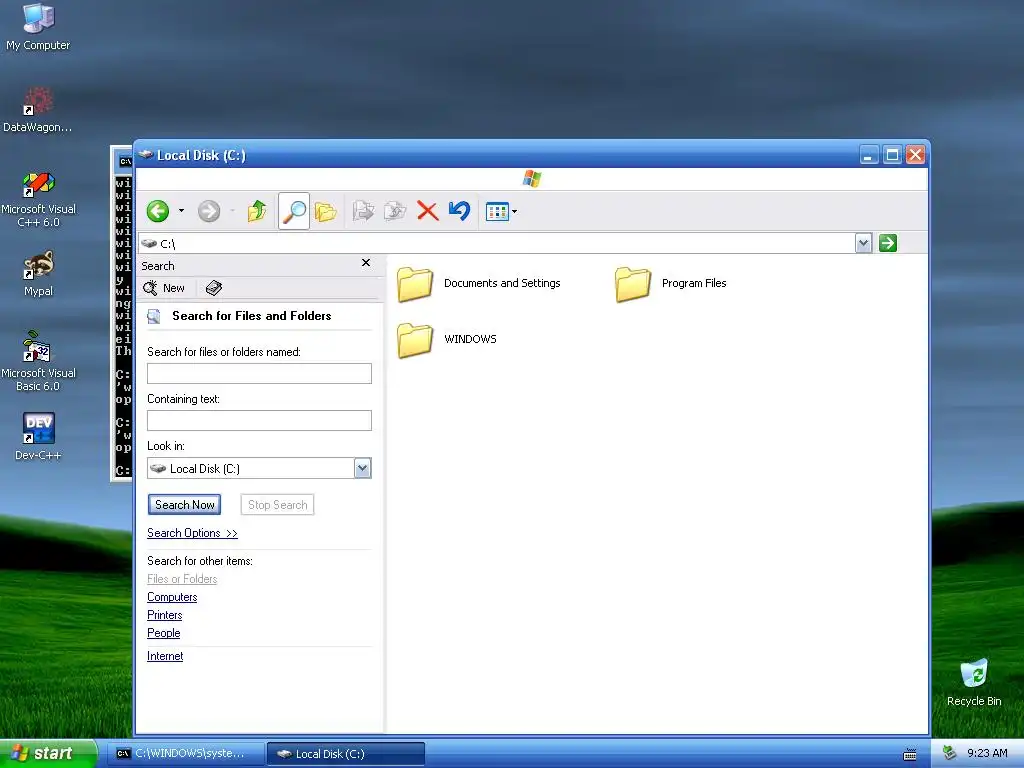Image resolution: width=1024 pixels, height=768 pixels.
Task: Expand the address bar dropdown arrow
Action: click(863, 244)
